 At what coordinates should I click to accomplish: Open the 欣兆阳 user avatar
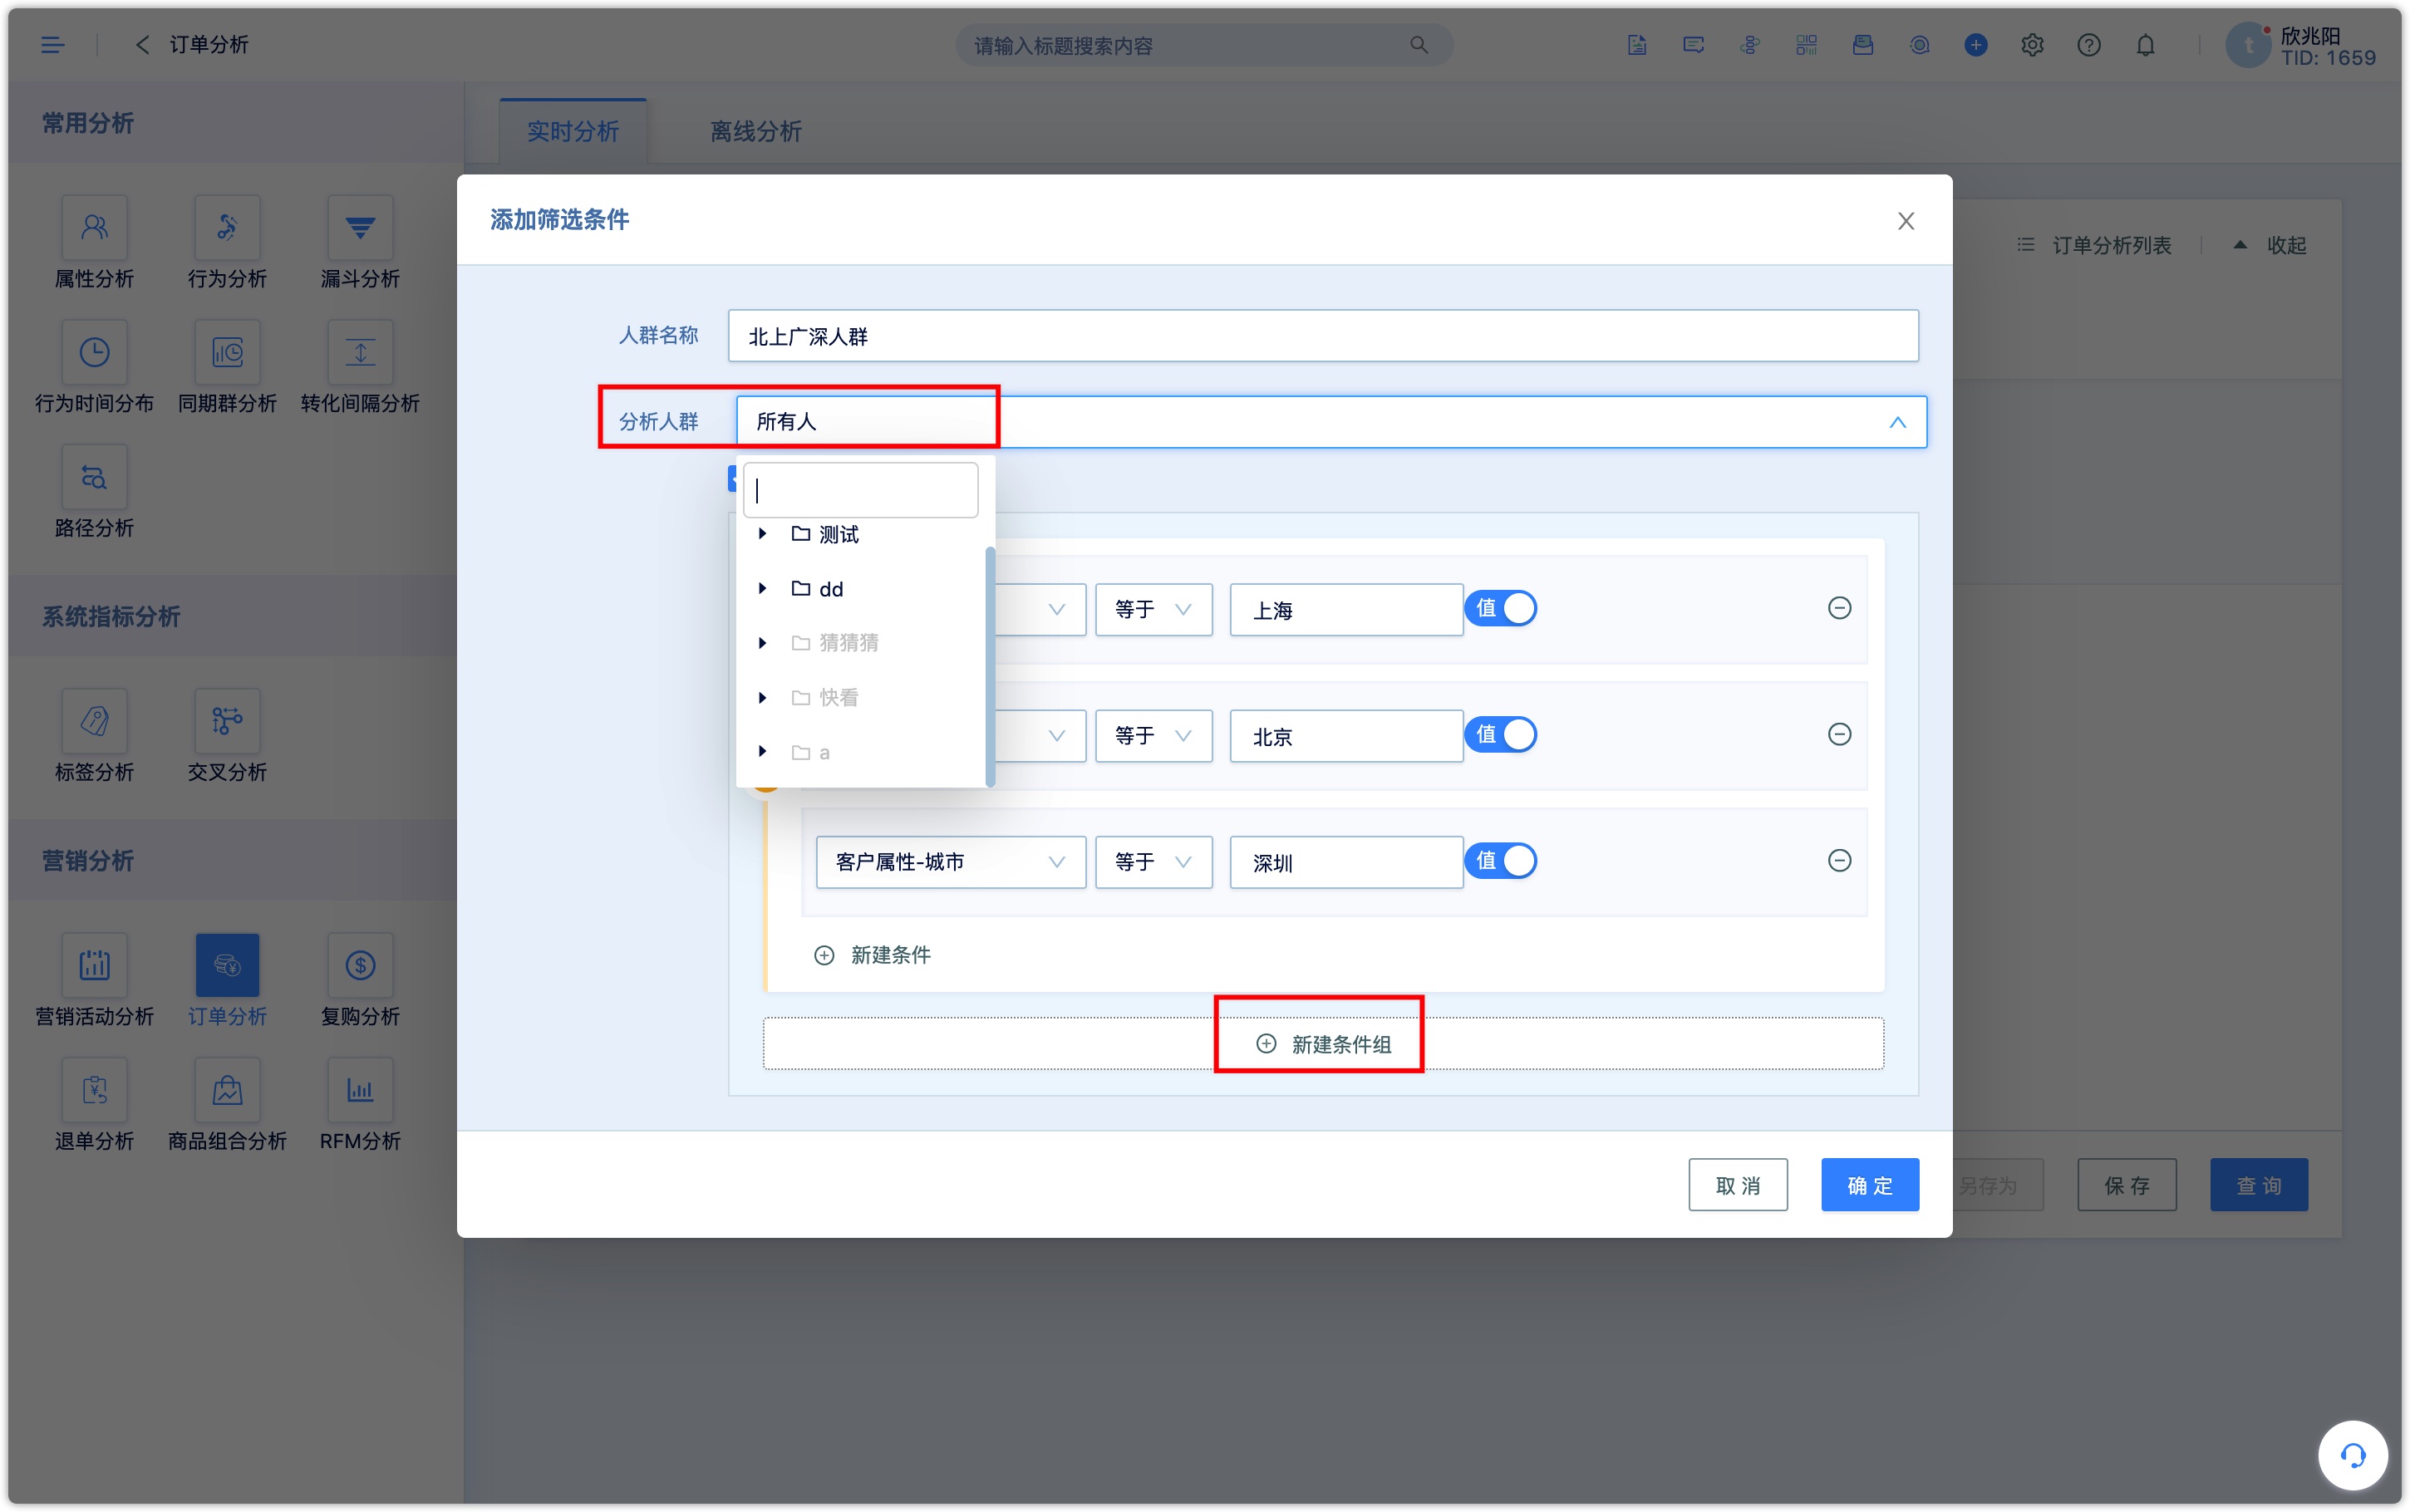click(x=2248, y=45)
